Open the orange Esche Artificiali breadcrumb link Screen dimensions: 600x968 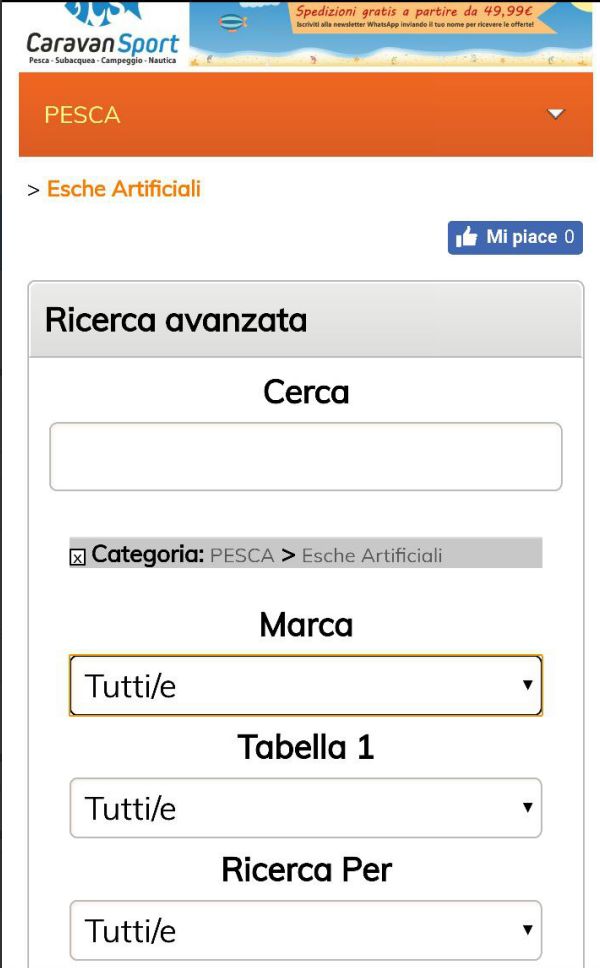pos(124,188)
